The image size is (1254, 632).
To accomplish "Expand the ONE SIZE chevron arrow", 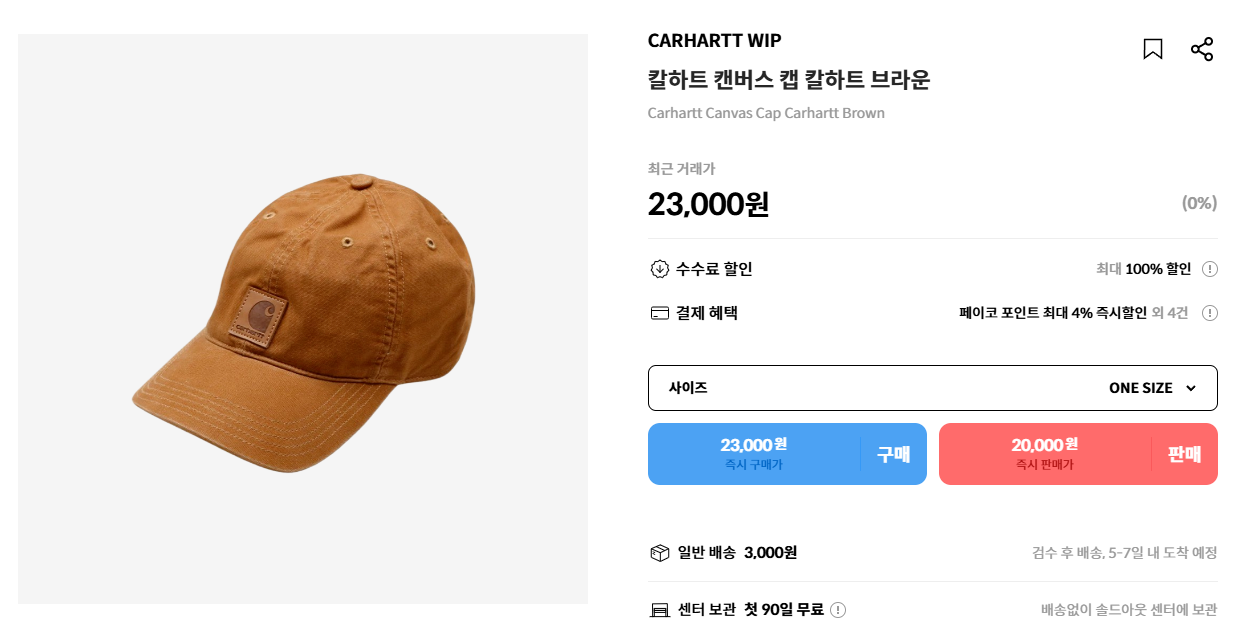I will (x=1190, y=388).
